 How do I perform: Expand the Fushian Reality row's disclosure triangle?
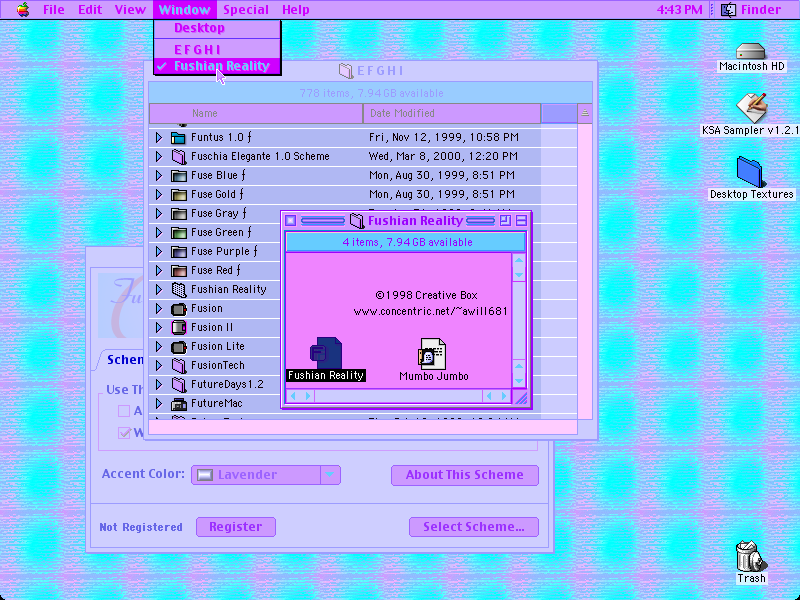click(159, 290)
